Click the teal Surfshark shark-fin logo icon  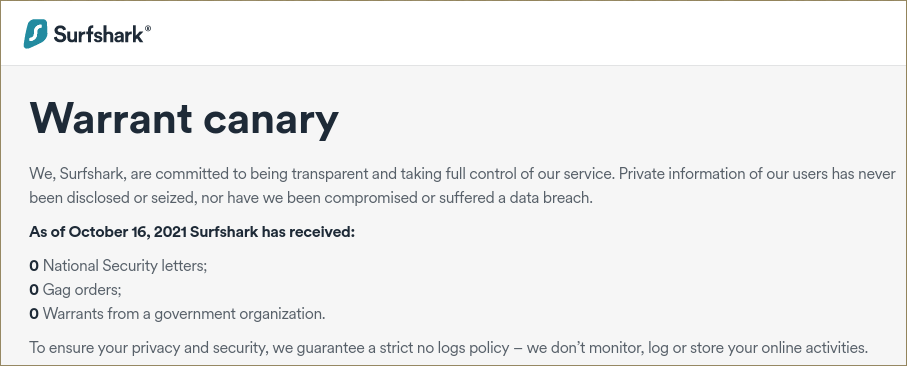pyautogui.click(x=35, y=34)
